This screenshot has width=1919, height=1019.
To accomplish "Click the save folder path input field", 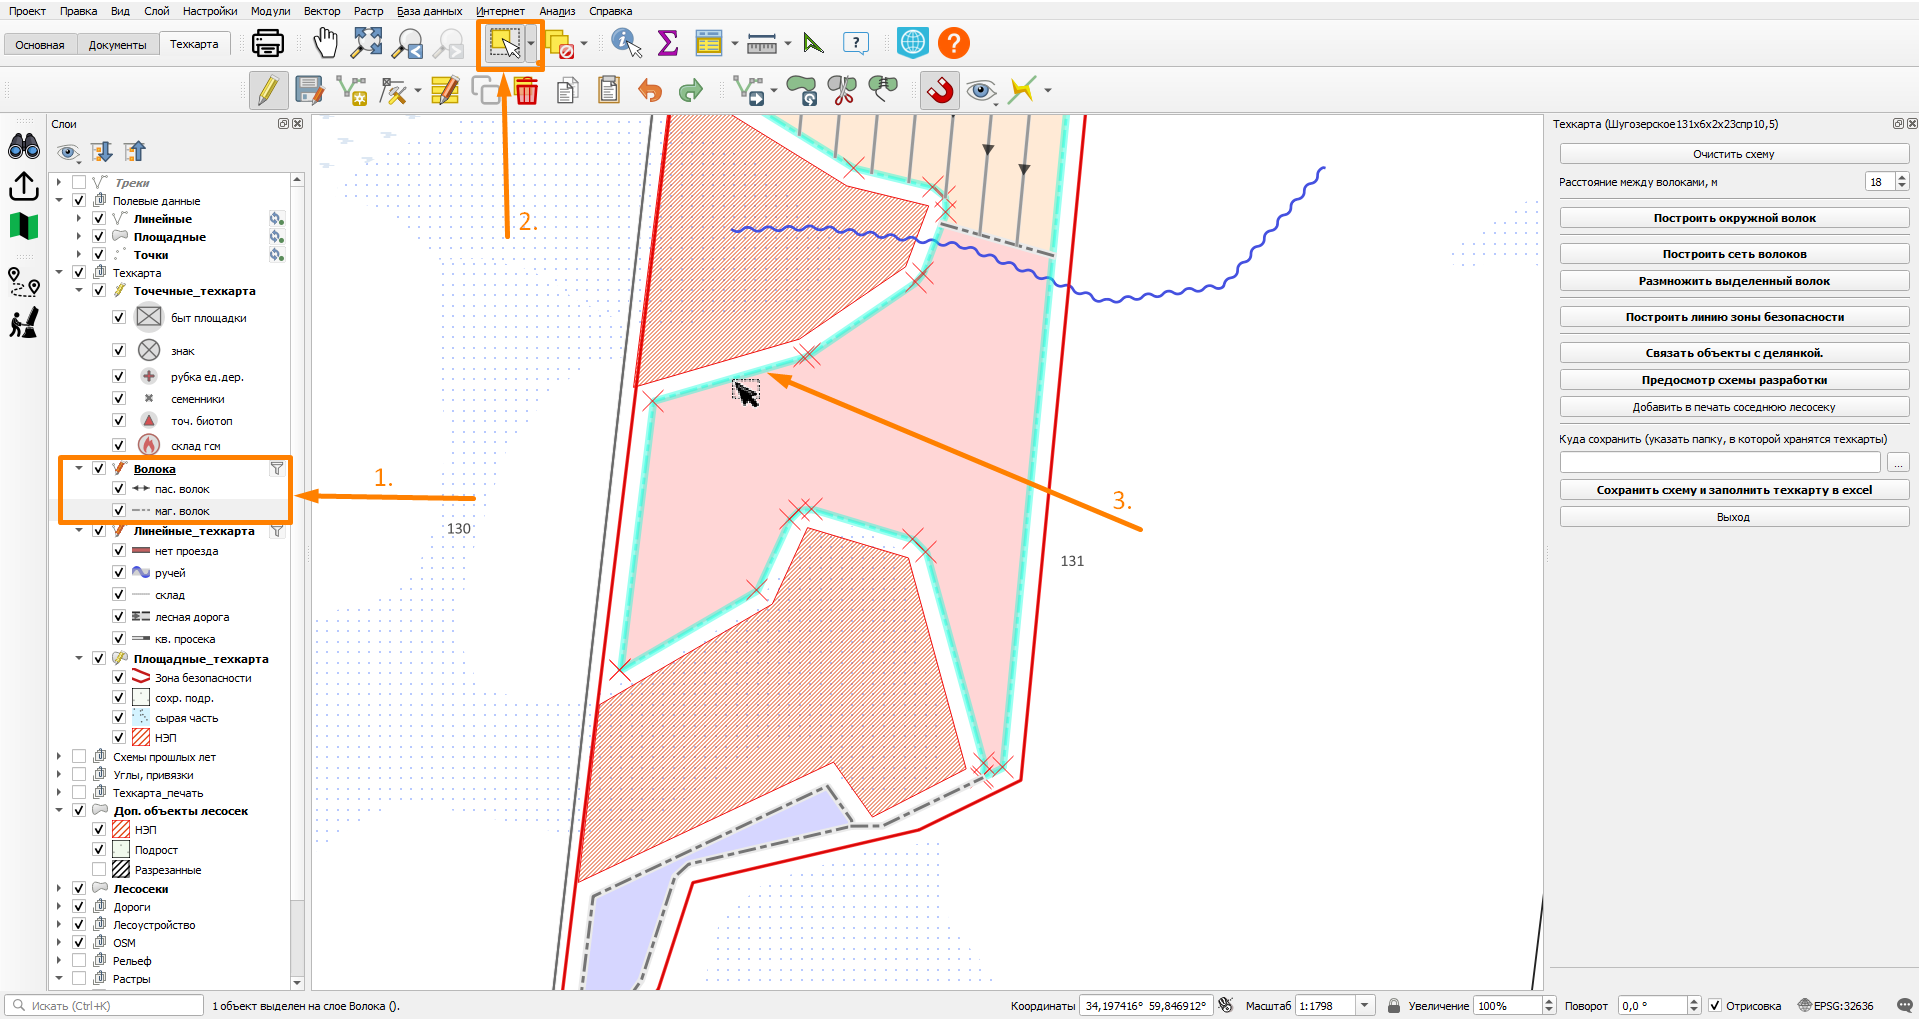I will coord(1720,462).
